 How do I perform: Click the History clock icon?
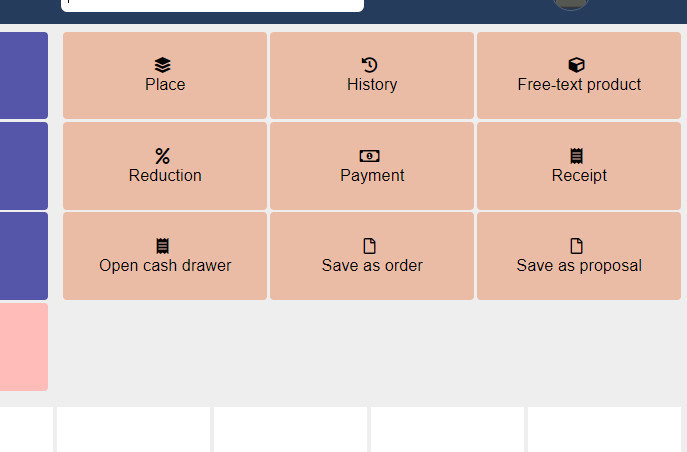pos(370,65)
